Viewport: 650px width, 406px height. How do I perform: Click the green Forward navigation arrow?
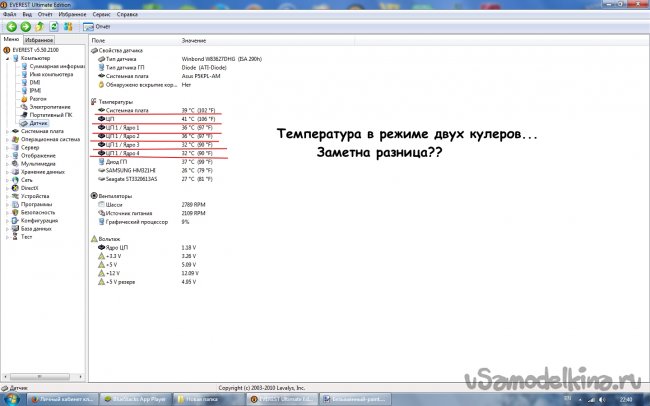23,27
